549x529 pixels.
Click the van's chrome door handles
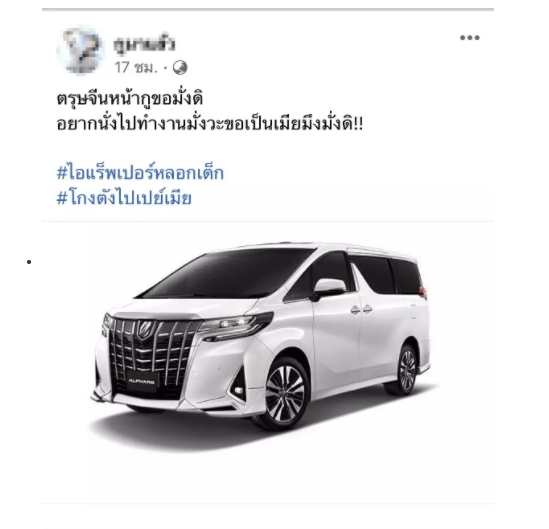click(x=362, y=309)
